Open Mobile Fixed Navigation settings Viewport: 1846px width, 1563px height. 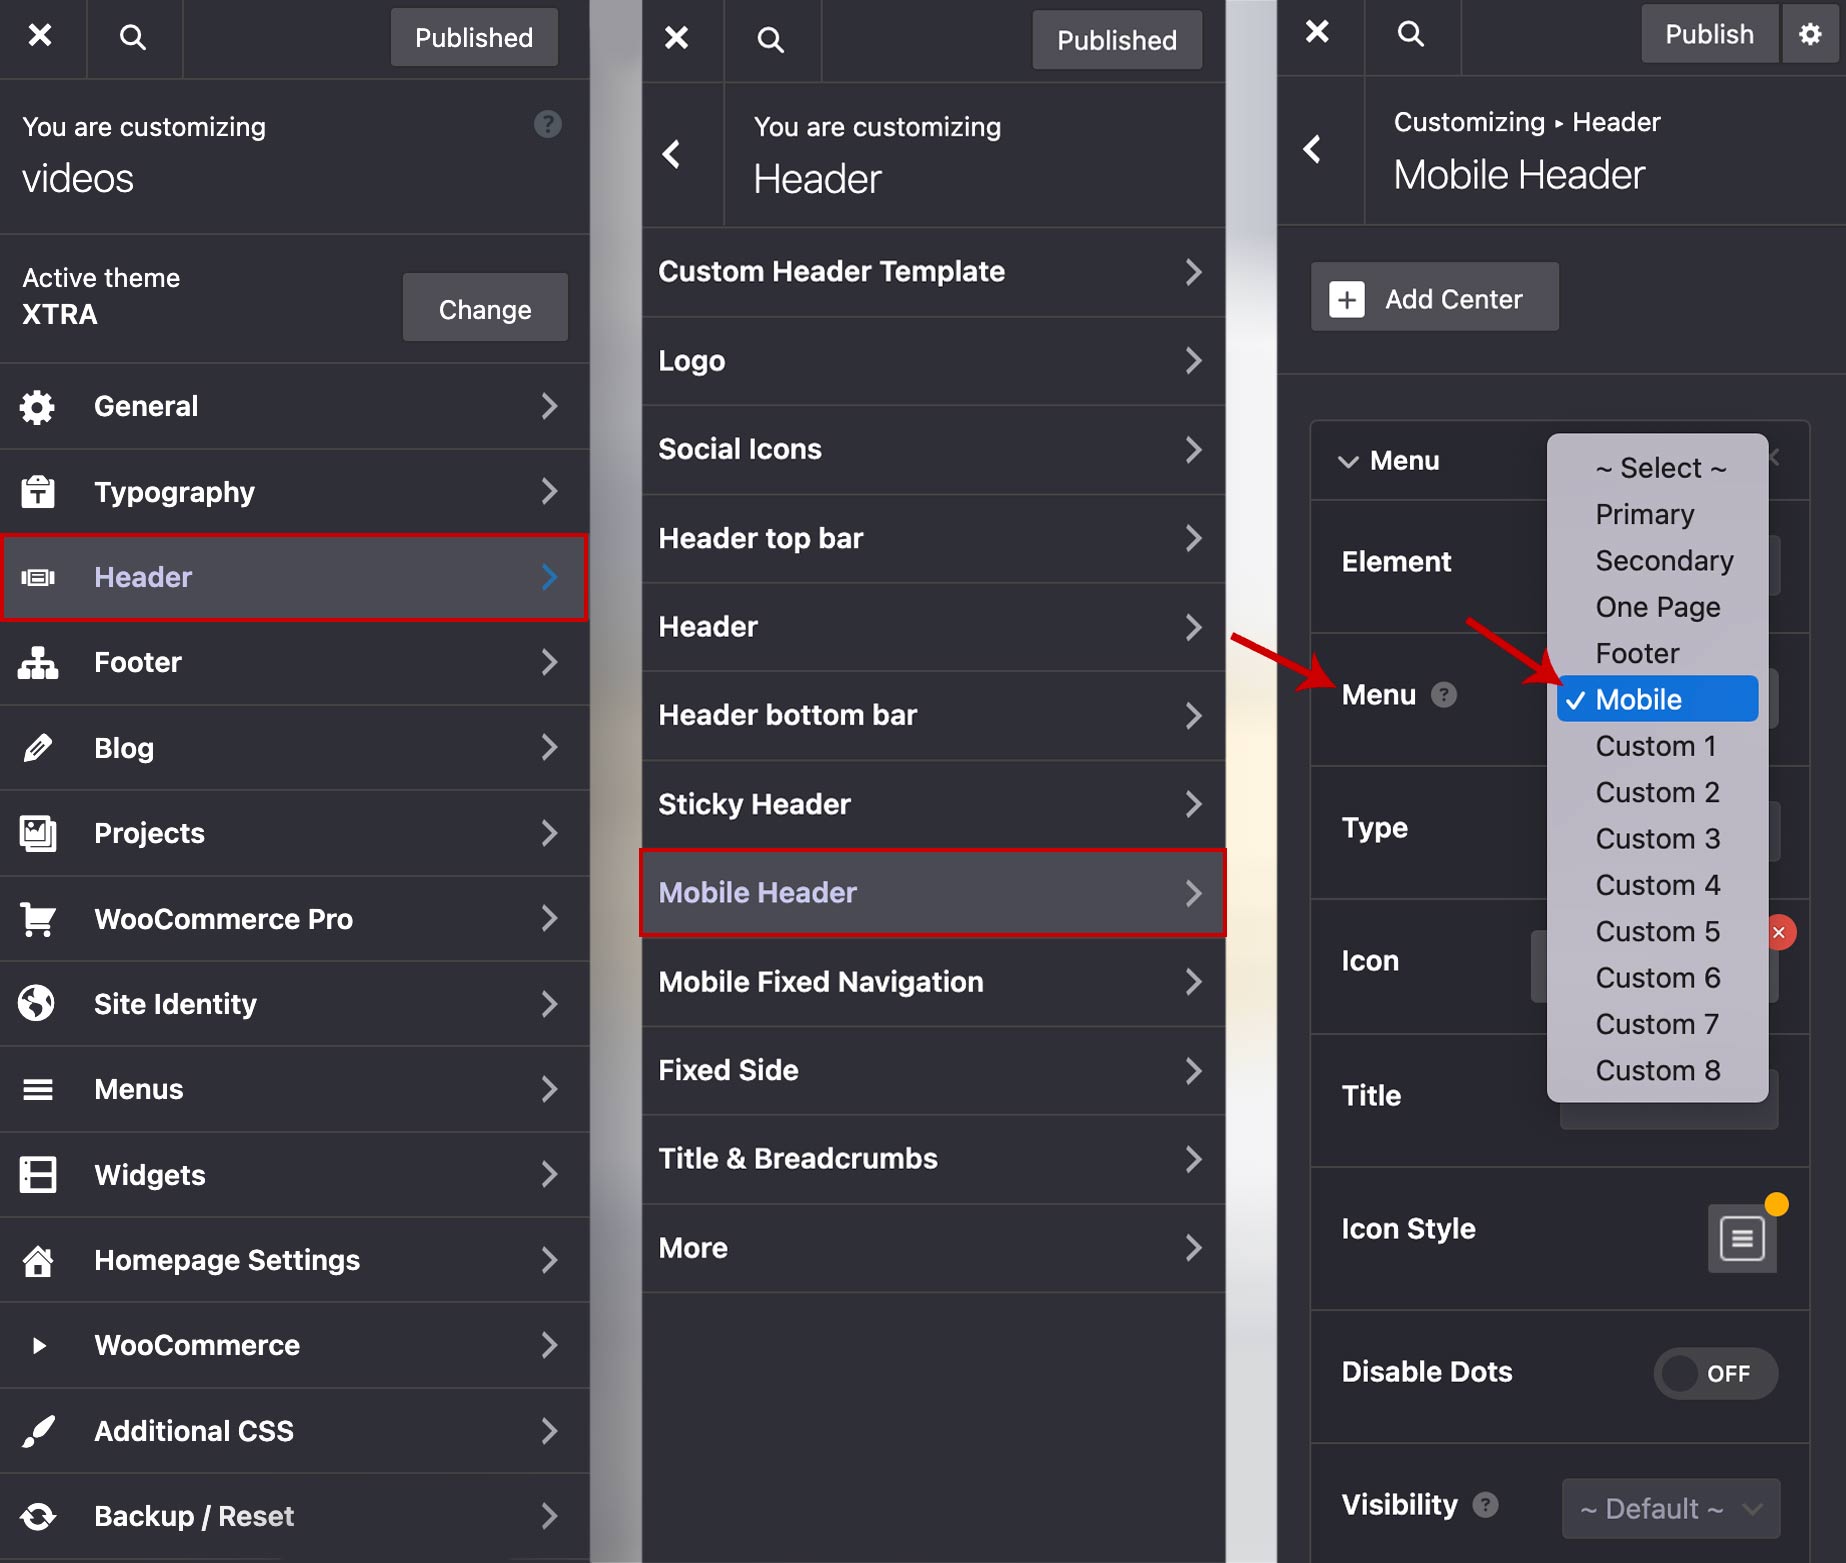932,982
